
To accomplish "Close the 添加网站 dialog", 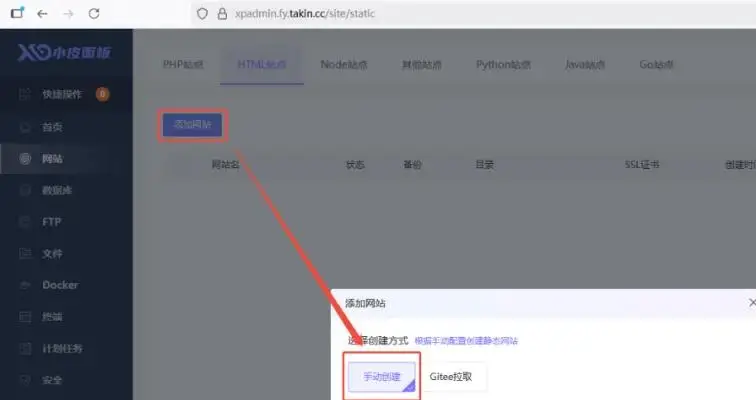I will coord(751,302).
